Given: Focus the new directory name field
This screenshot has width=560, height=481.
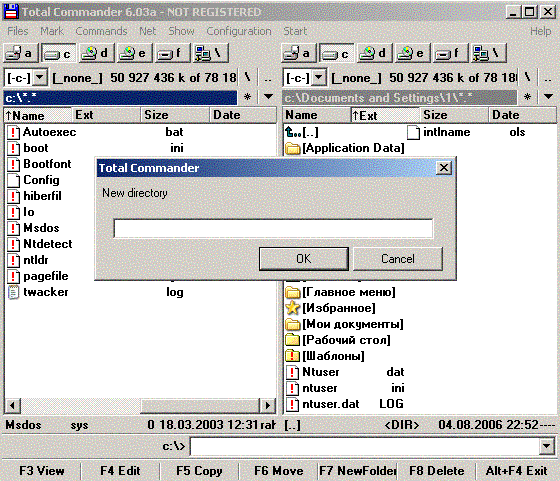Looking at the screenshot, I should [x=273, y=229].
